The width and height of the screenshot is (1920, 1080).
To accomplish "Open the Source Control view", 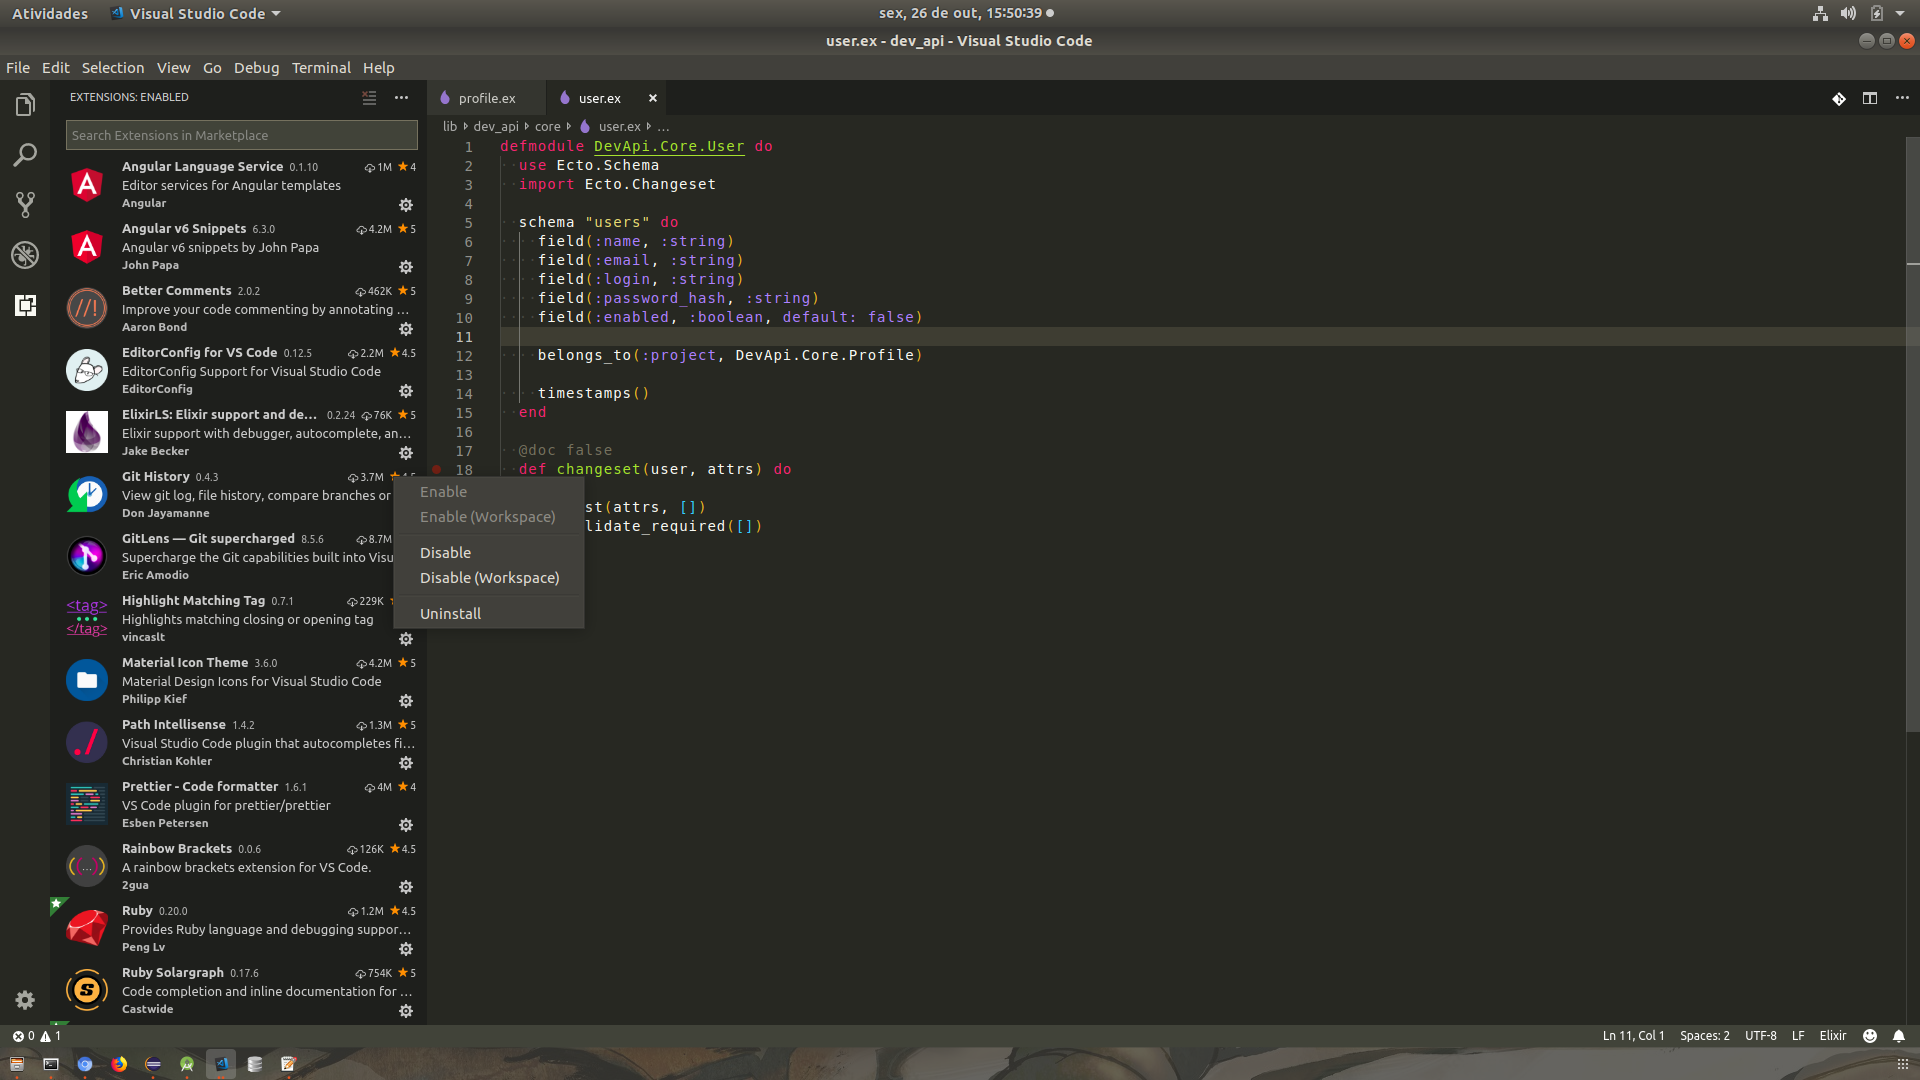I will point(25,205).
